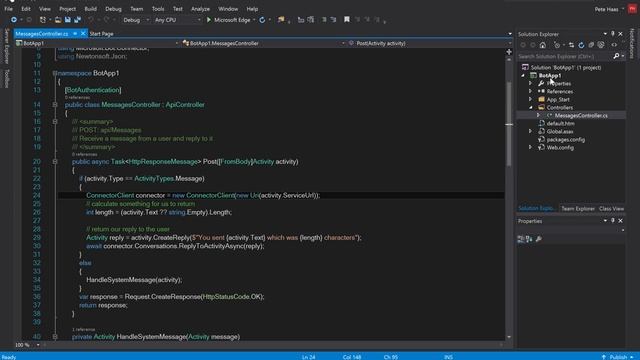Open the File menu
Screen dimensions: 640x360
pyautogui.click(x=8, y=9)
